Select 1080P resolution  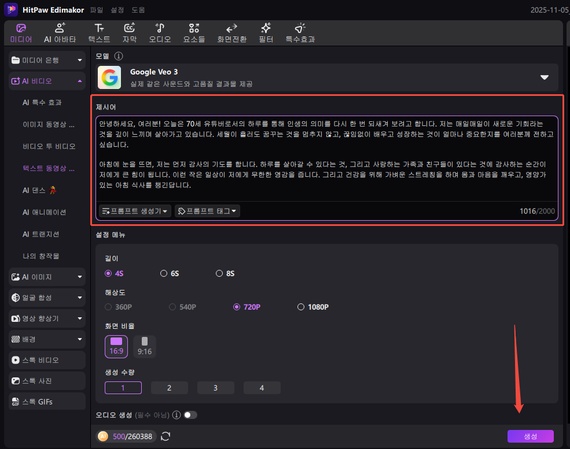pos(313,307)
